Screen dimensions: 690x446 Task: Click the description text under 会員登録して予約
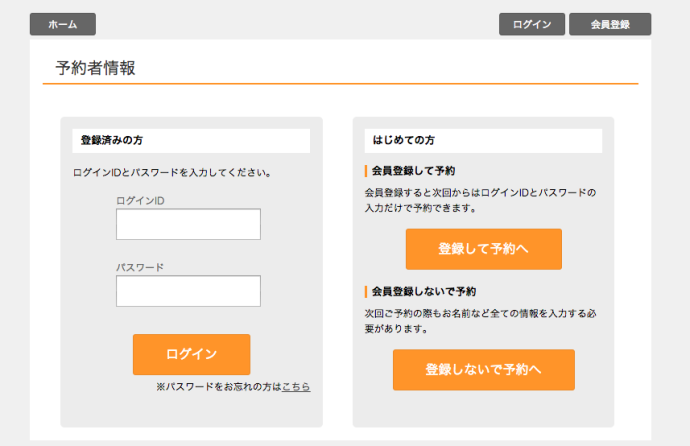pos(480,200)
